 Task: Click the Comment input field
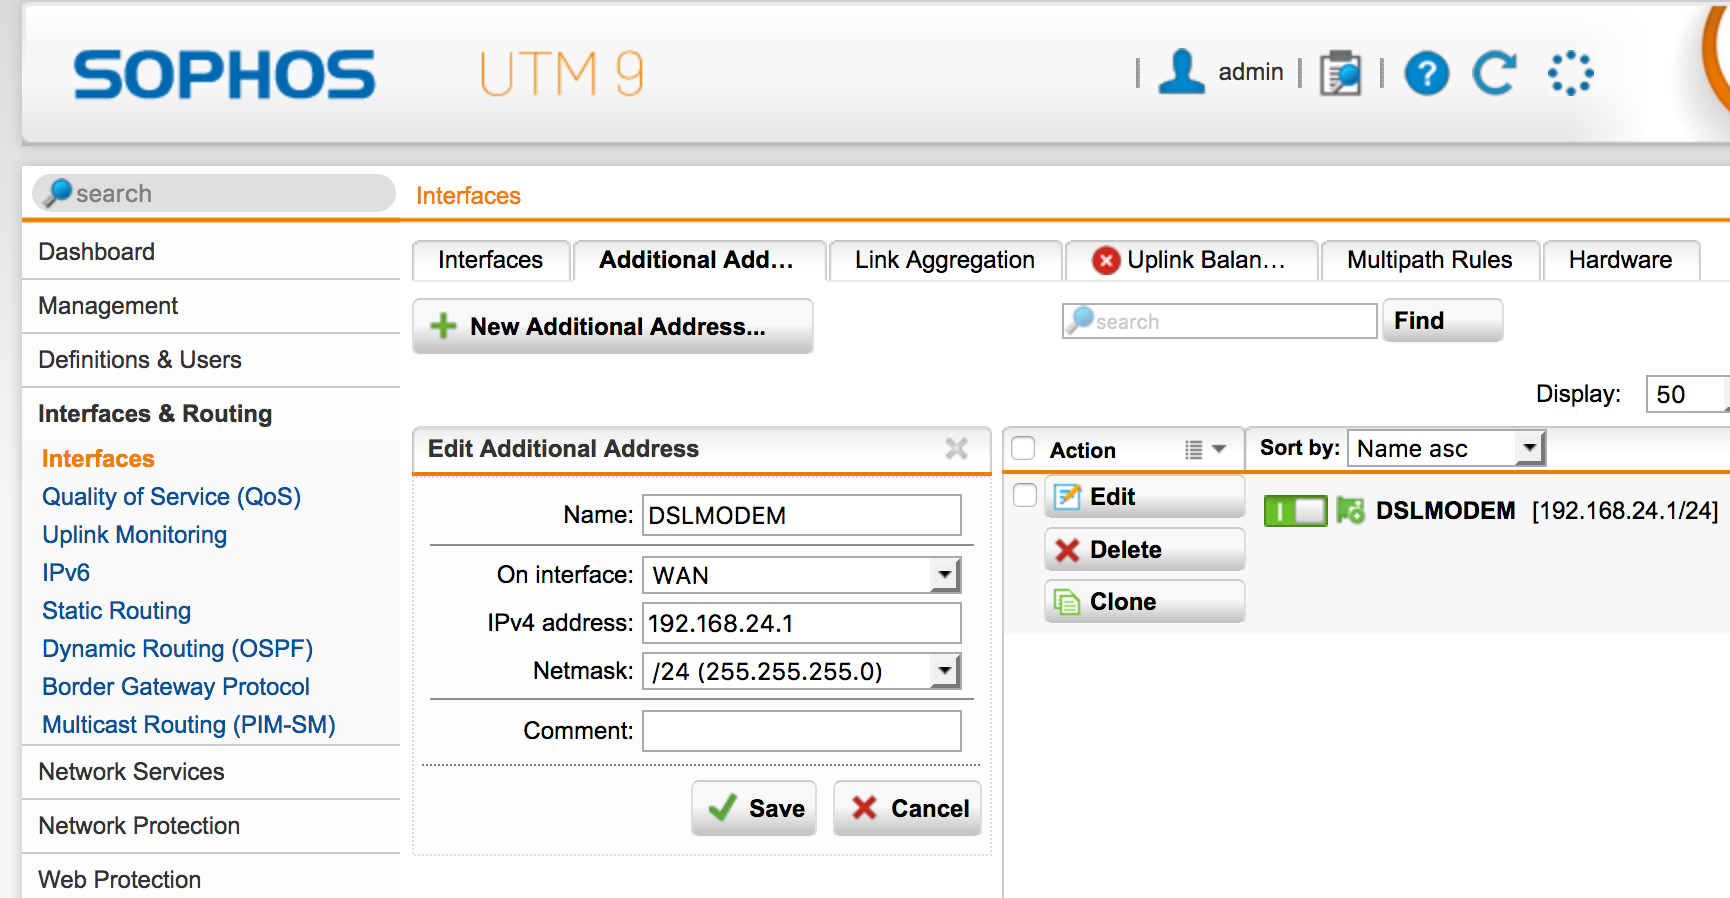tap(801, 731)
